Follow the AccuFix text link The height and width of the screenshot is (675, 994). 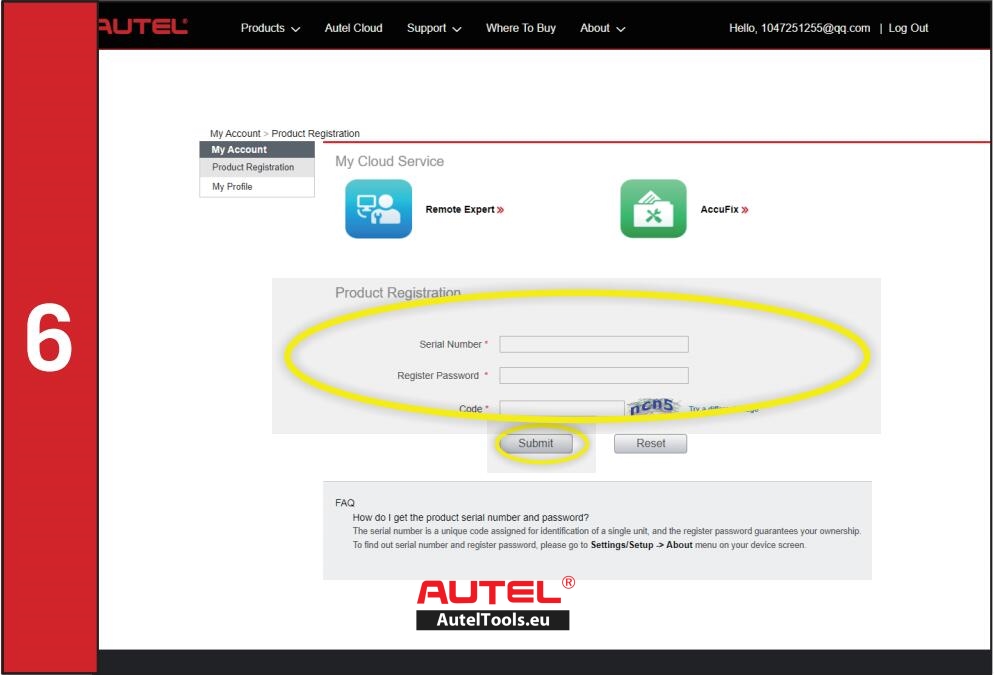click(x=723, y=210)
